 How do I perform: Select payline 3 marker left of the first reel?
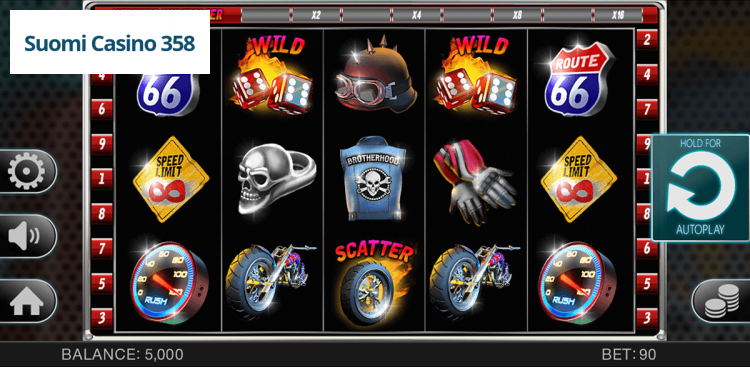tap(101, 318)
